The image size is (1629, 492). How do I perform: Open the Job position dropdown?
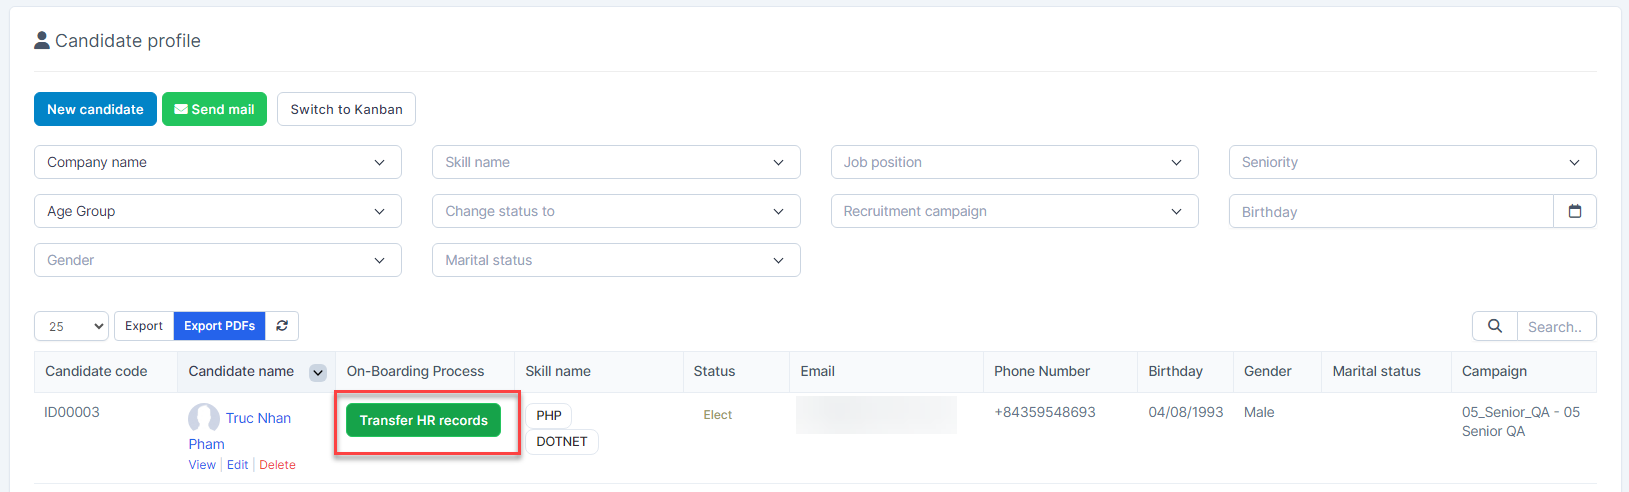click(x=1013, y=162)
